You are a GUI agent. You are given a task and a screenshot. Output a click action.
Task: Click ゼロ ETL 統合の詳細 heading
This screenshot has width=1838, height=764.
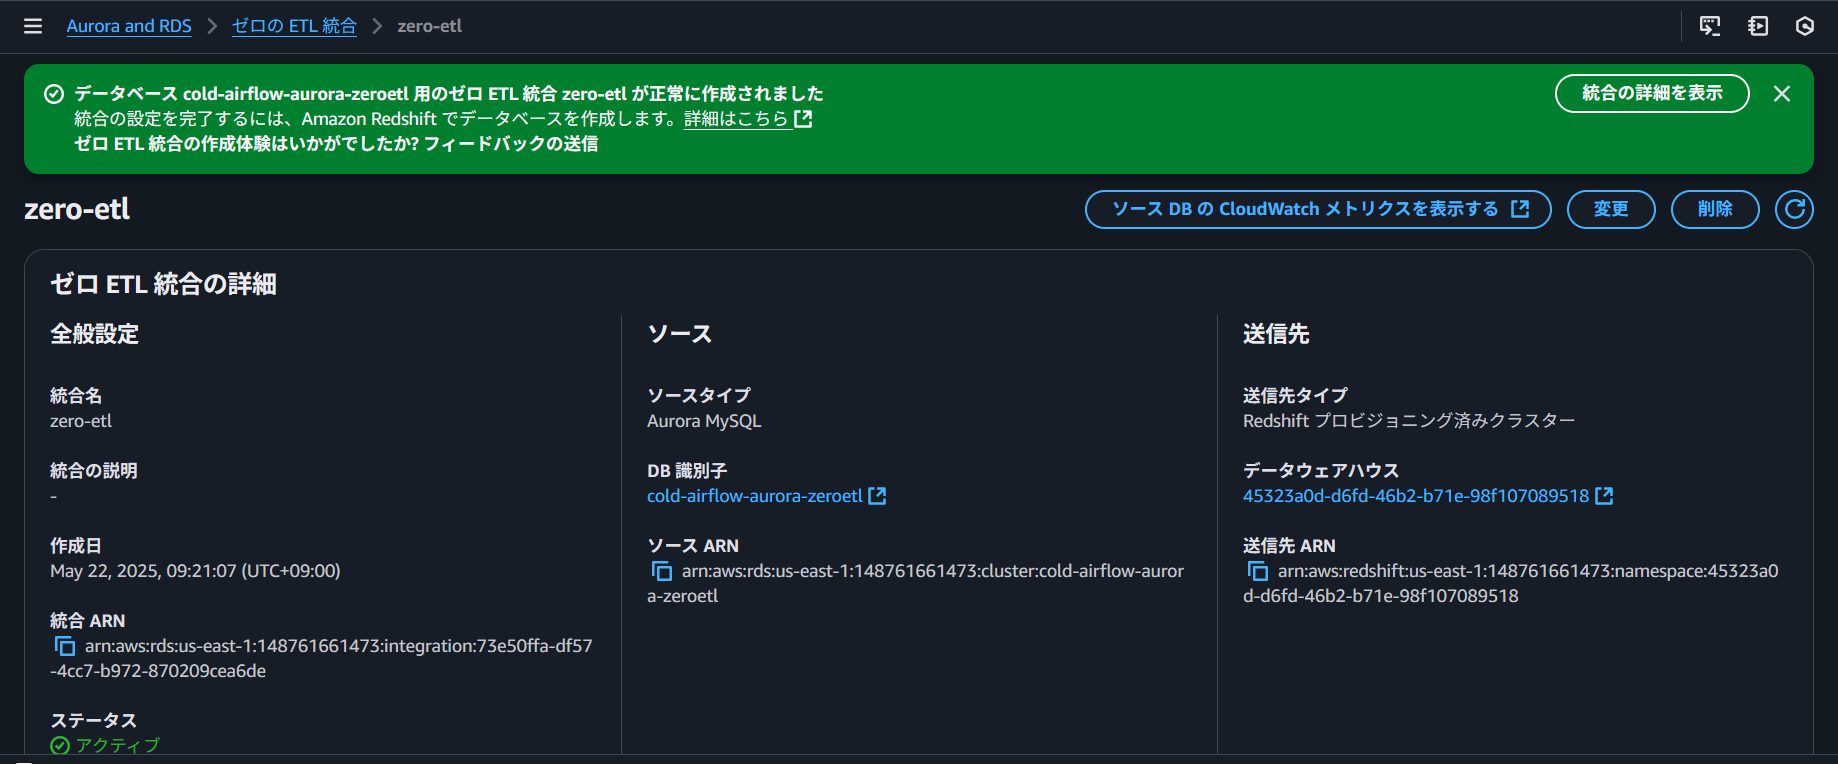[x=163, y=285]
